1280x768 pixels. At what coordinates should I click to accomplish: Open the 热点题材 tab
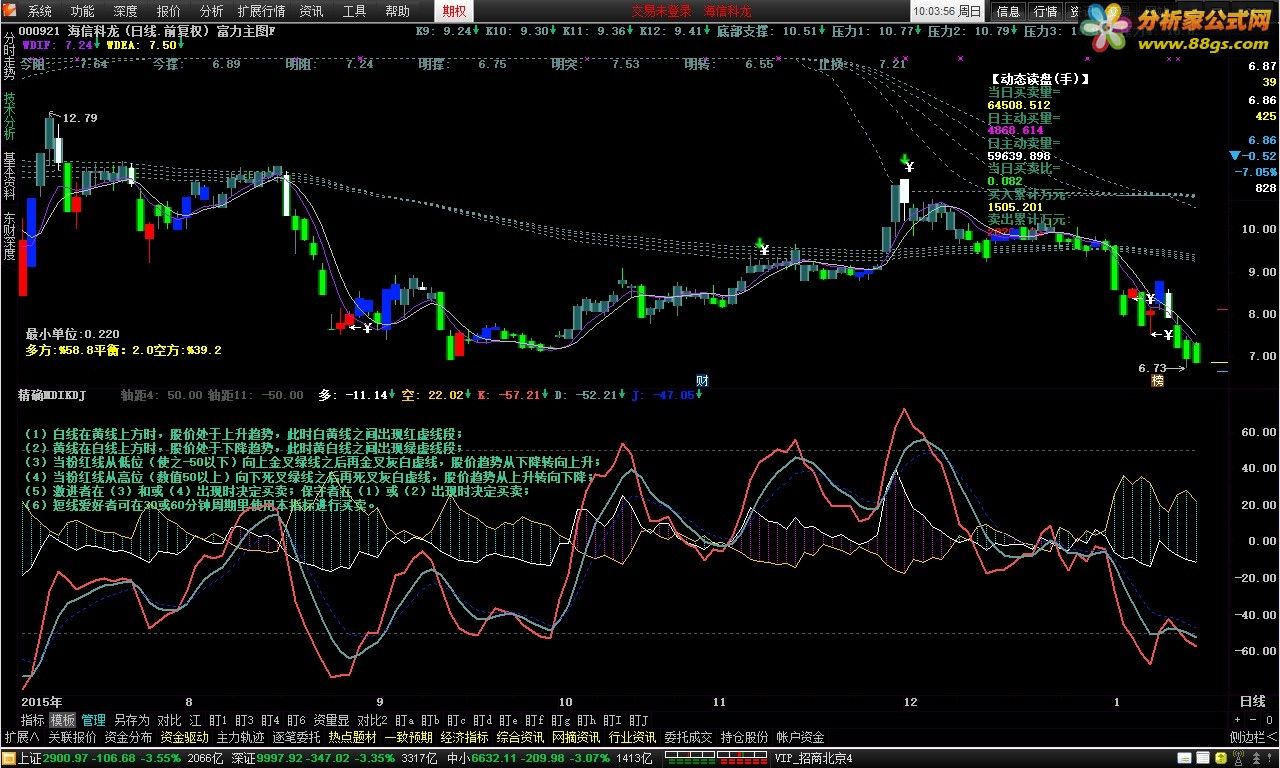pos(353,738)
